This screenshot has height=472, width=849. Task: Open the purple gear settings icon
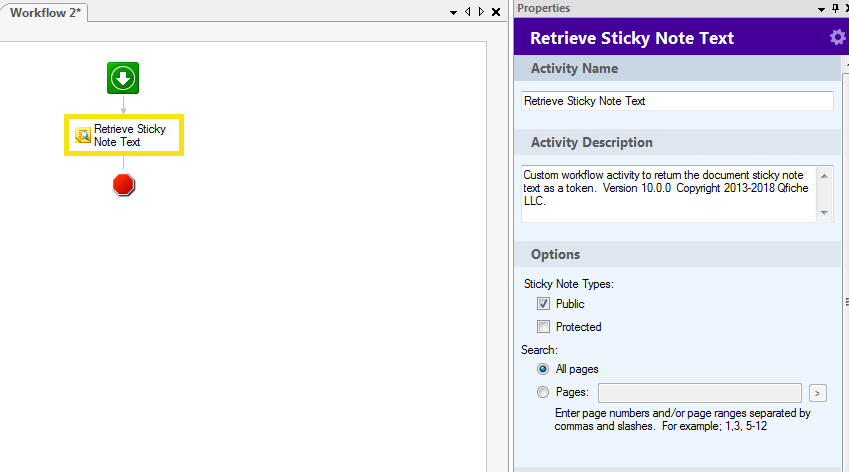click(x=837, y=37)
